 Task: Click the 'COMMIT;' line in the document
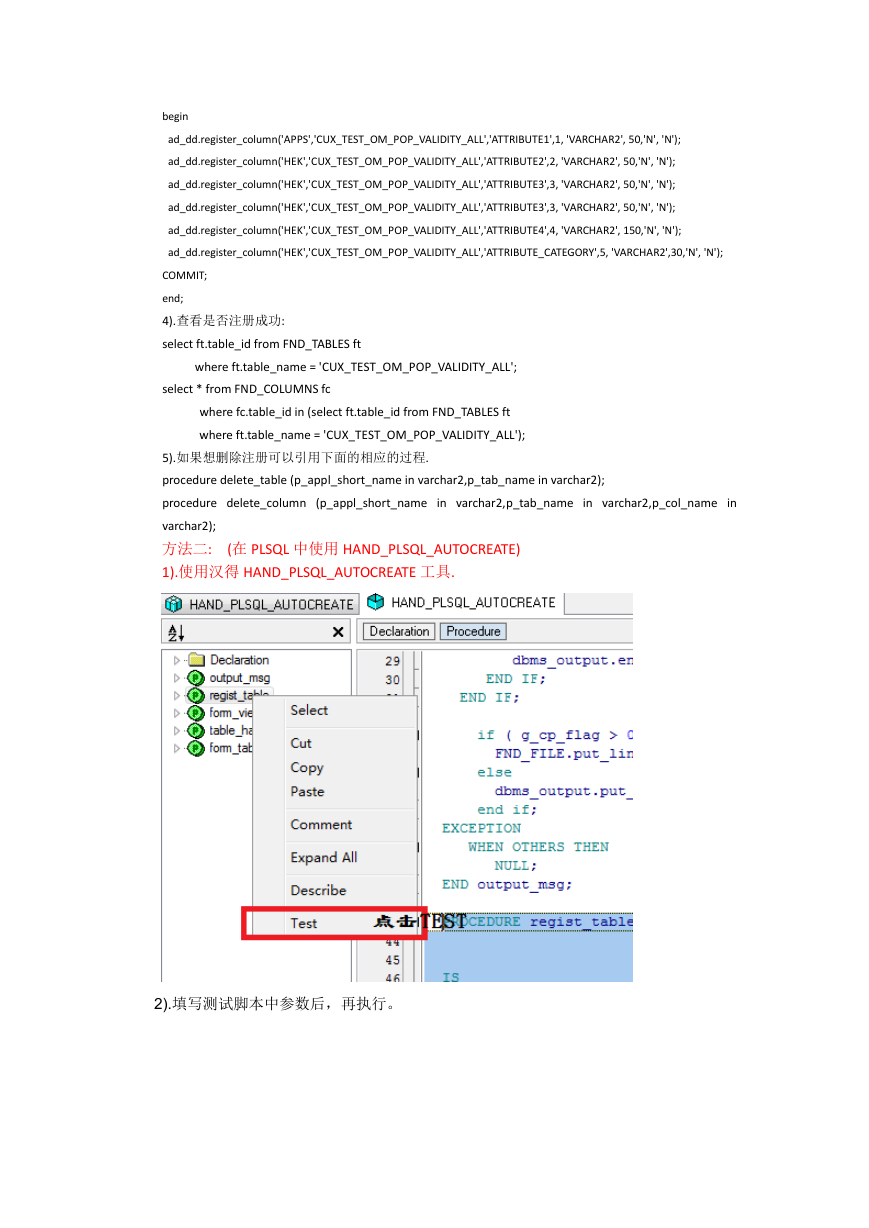coord(185,275)
